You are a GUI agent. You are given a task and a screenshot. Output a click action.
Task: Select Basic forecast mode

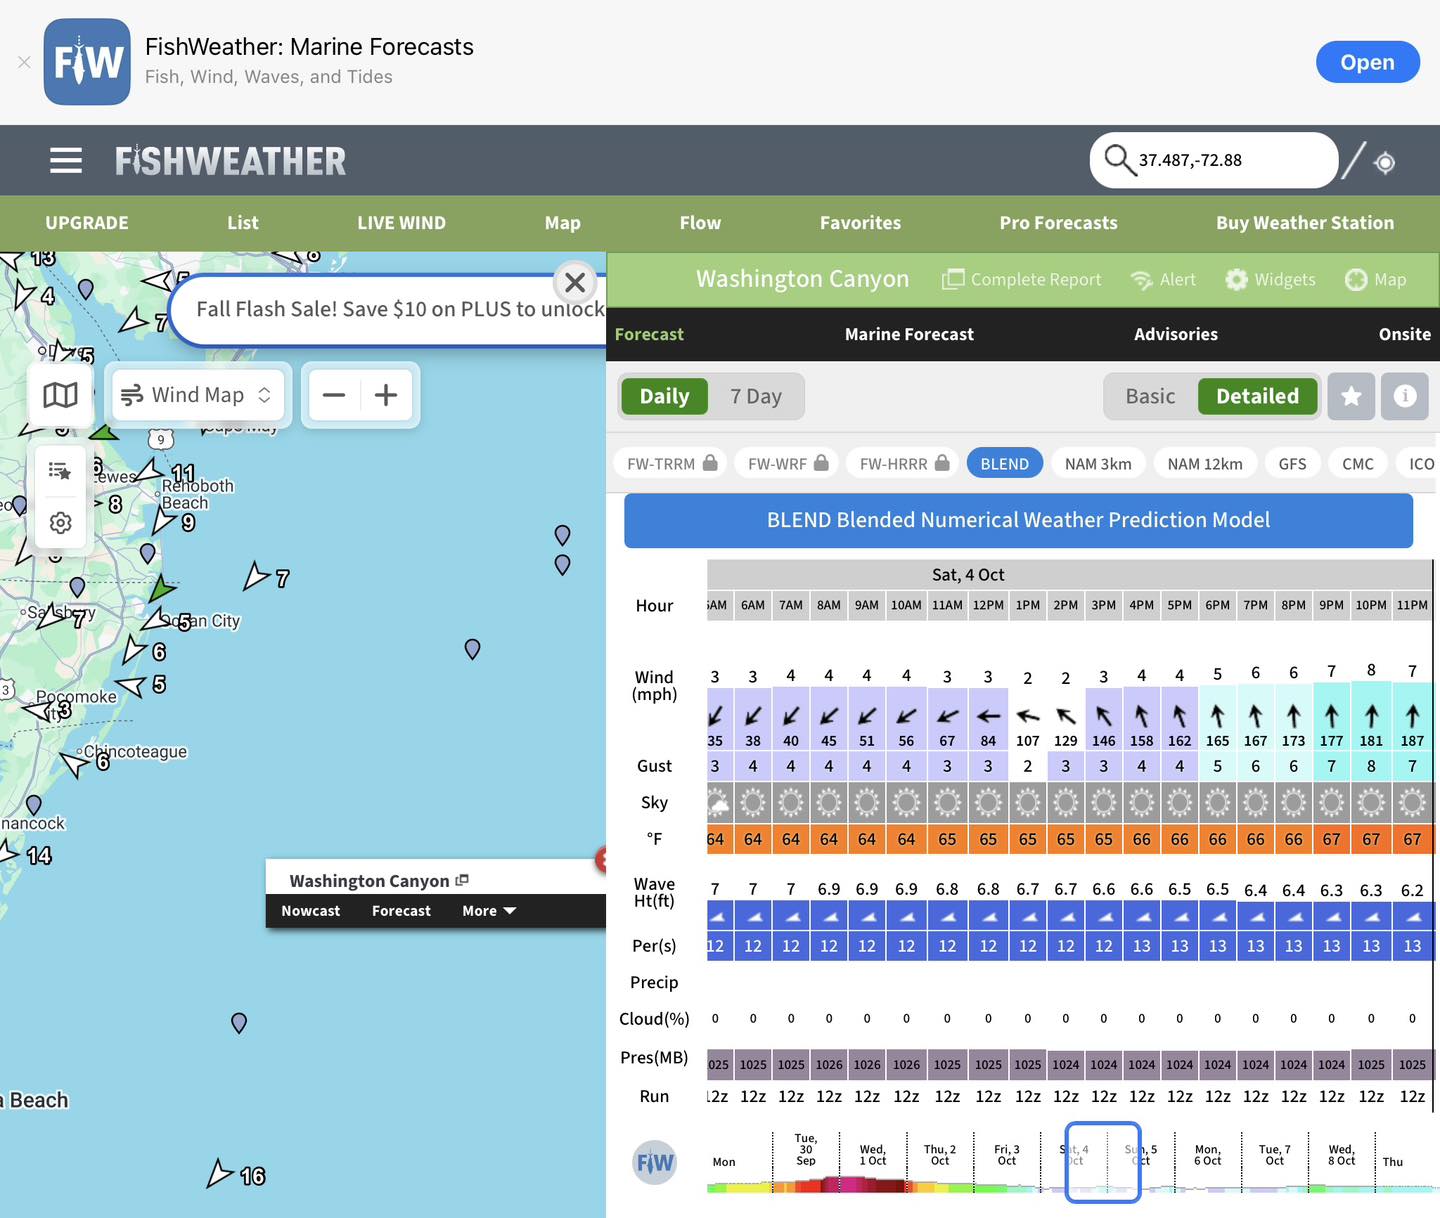click(1150, 397)
